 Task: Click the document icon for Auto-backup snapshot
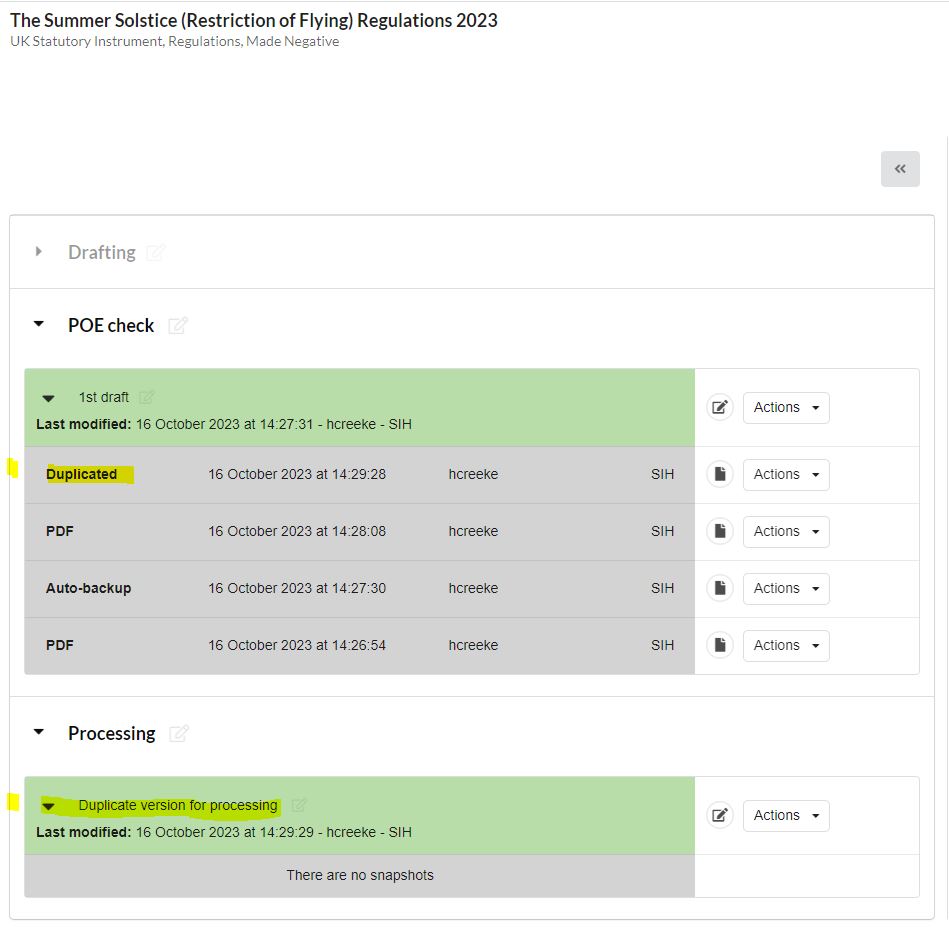point(720,589)
